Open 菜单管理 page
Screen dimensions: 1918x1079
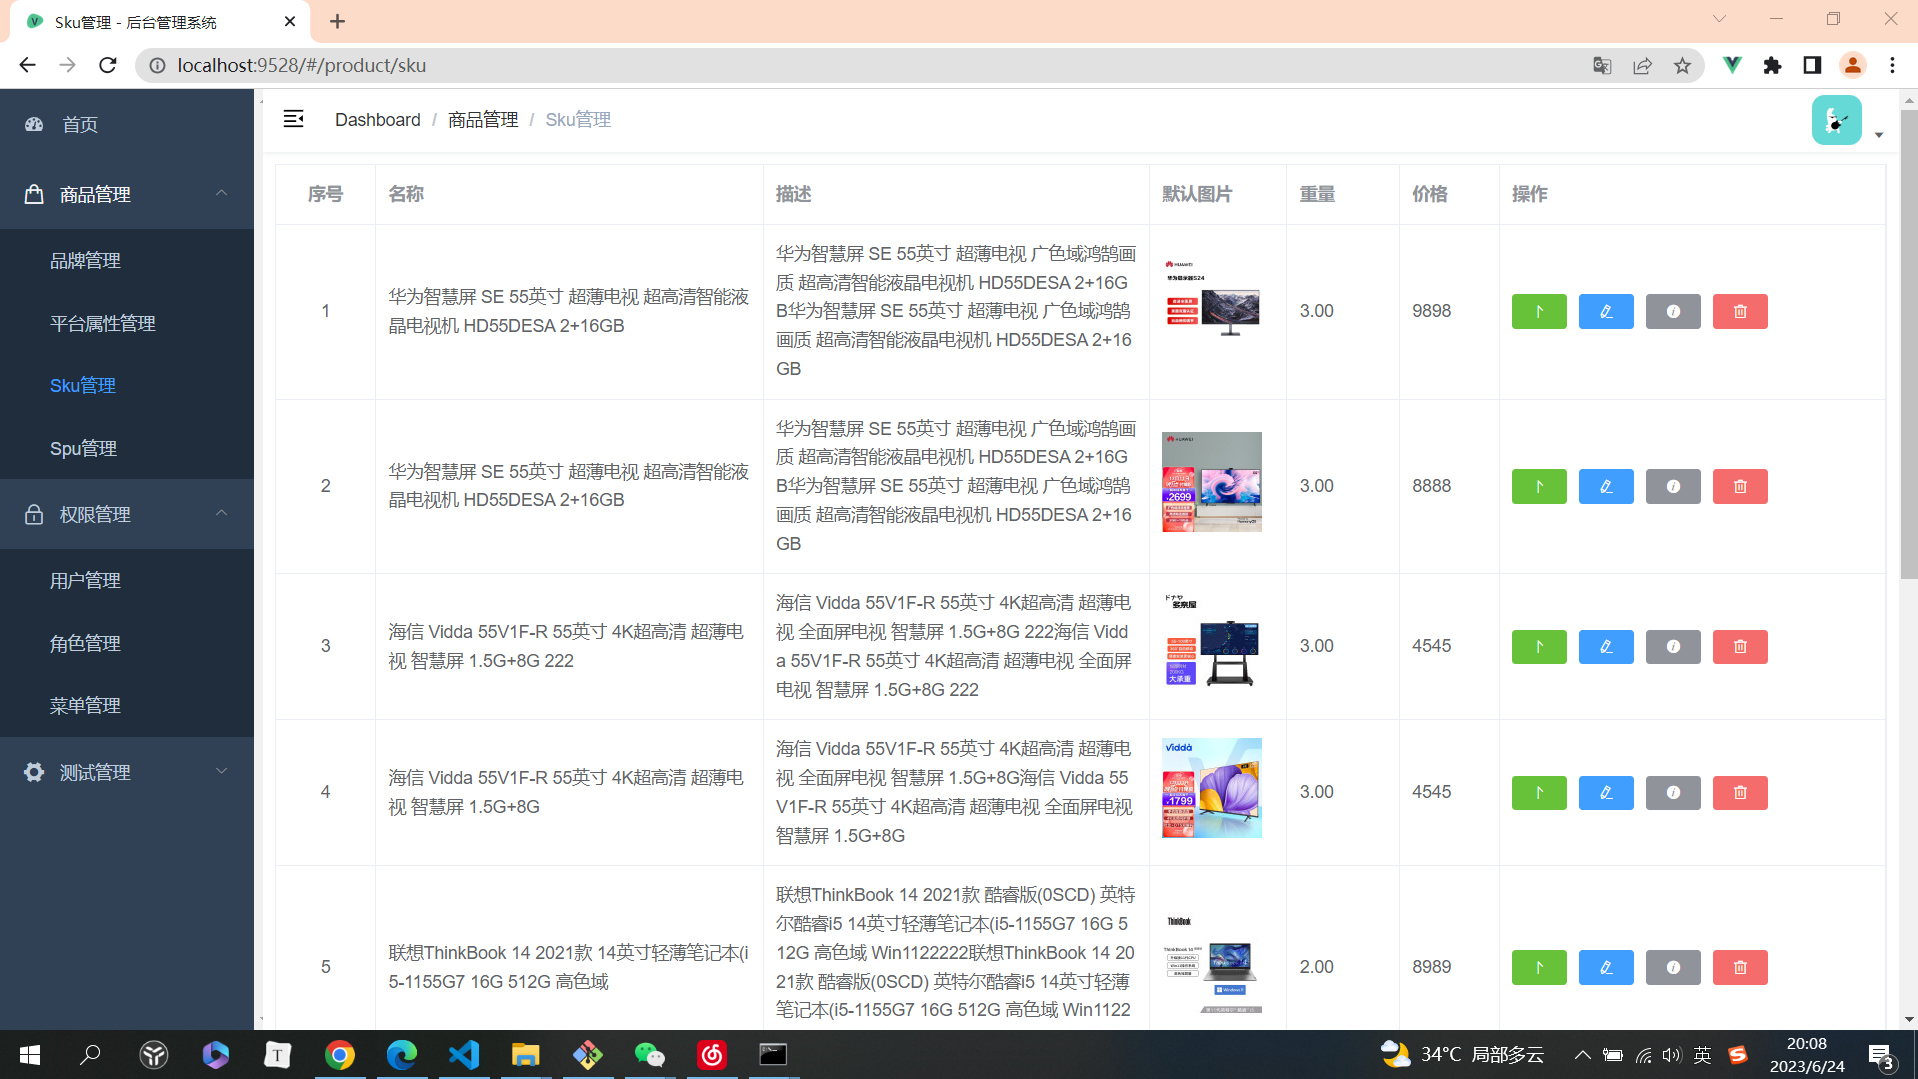tap(127, 705)
